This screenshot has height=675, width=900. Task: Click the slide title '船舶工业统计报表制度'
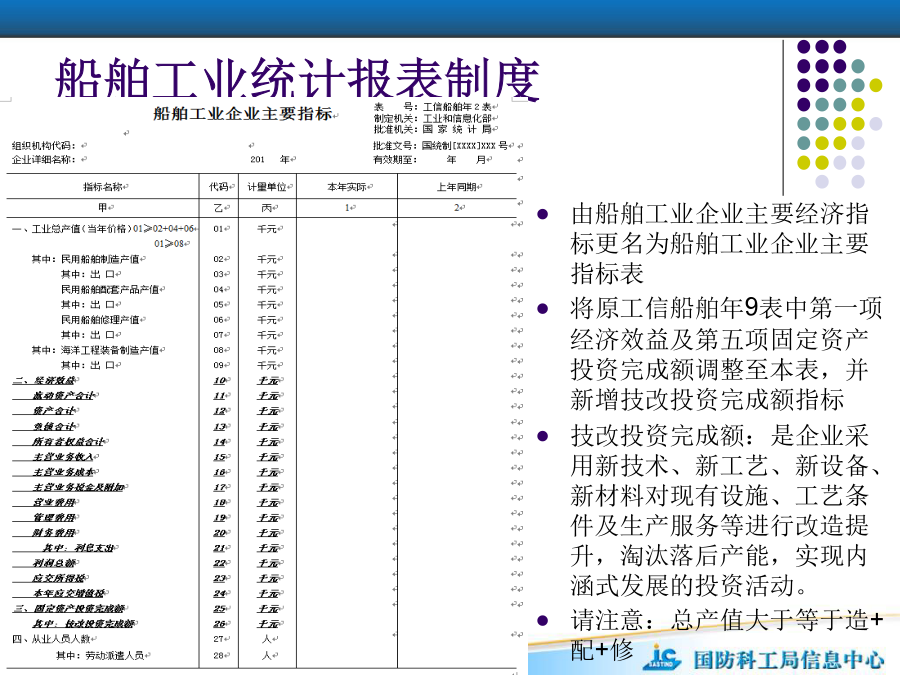point(297,79)
